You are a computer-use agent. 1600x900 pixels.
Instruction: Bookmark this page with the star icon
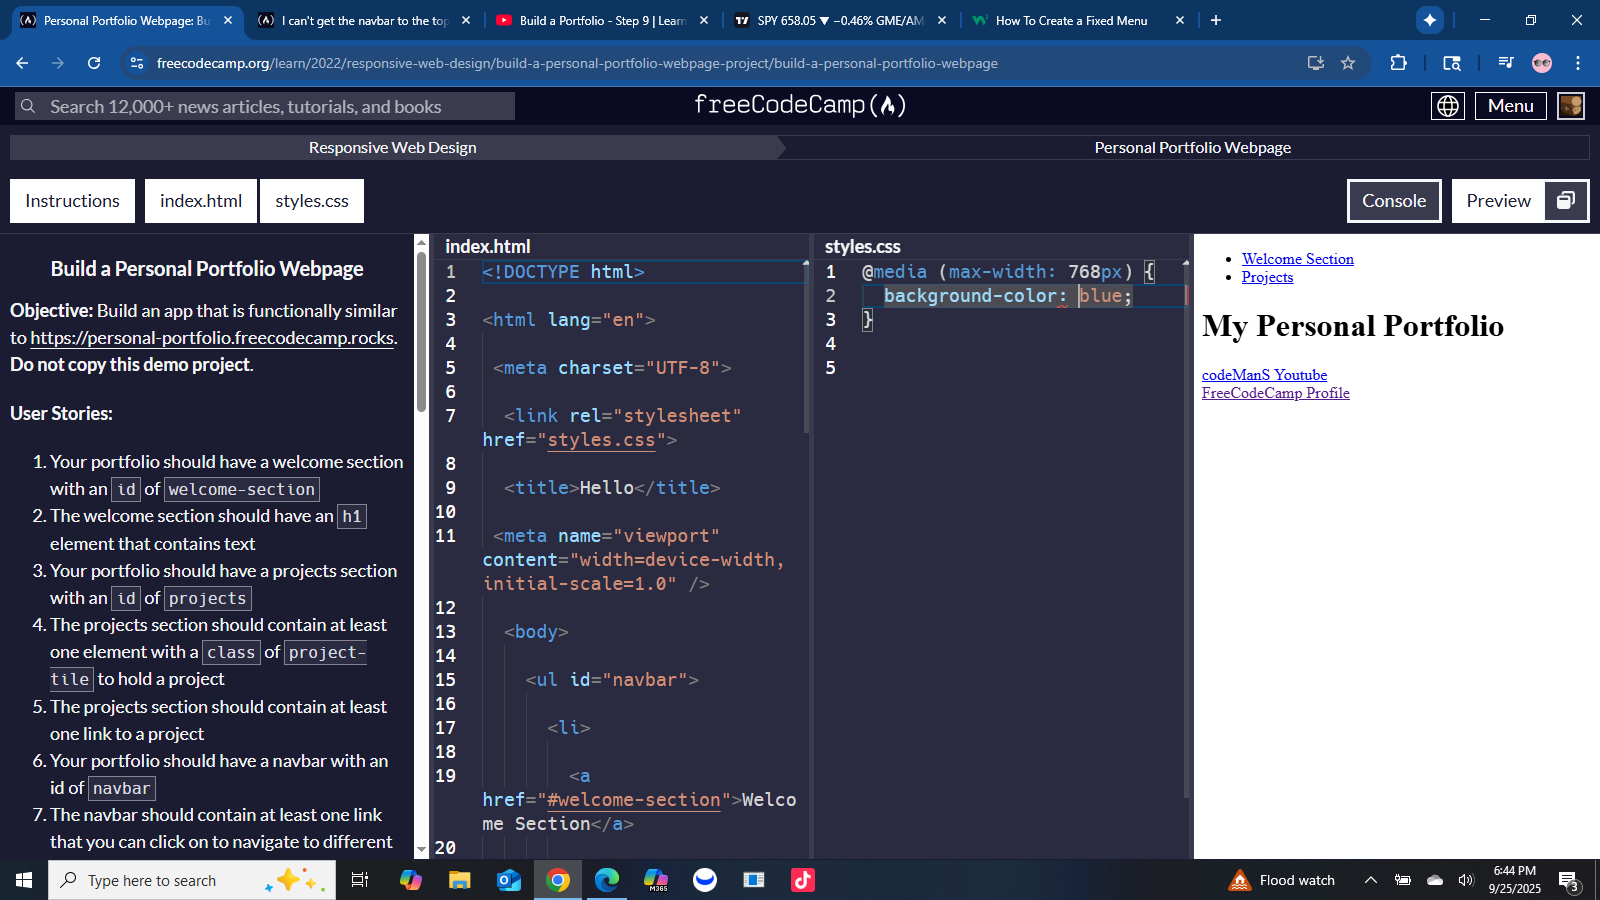click(1348, 62)
